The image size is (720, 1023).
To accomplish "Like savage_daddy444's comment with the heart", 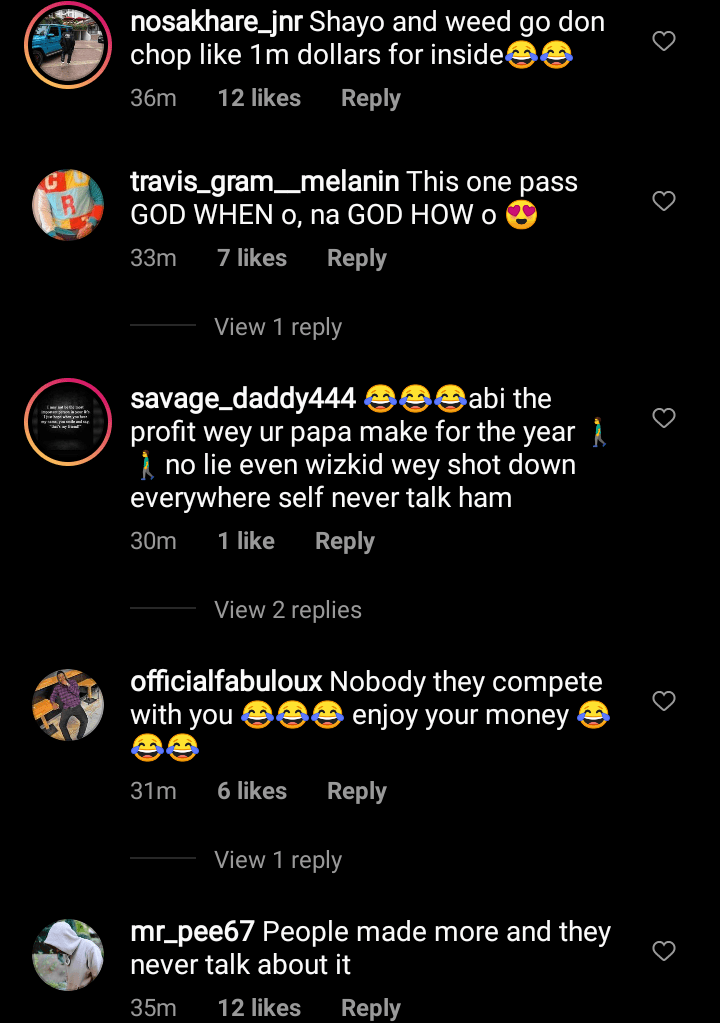I will (664, 418).
